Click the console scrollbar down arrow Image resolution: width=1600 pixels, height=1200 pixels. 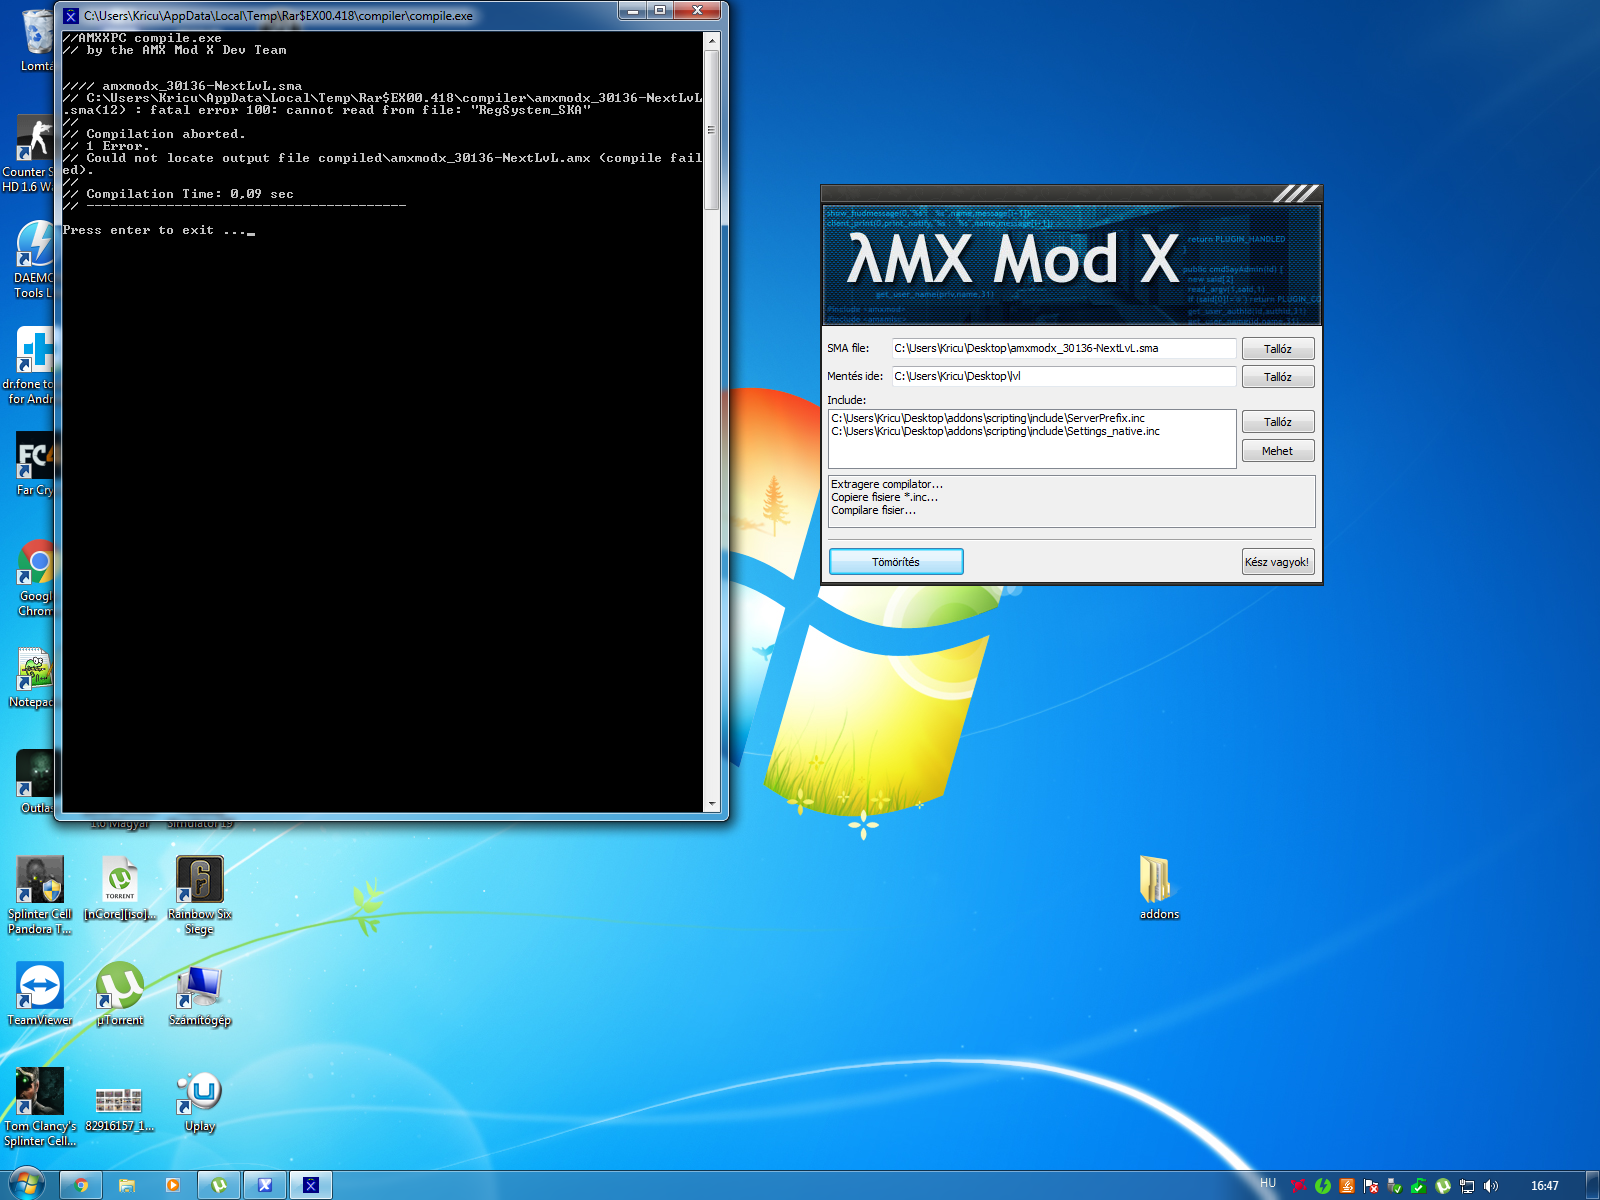(x=712, y=803)
